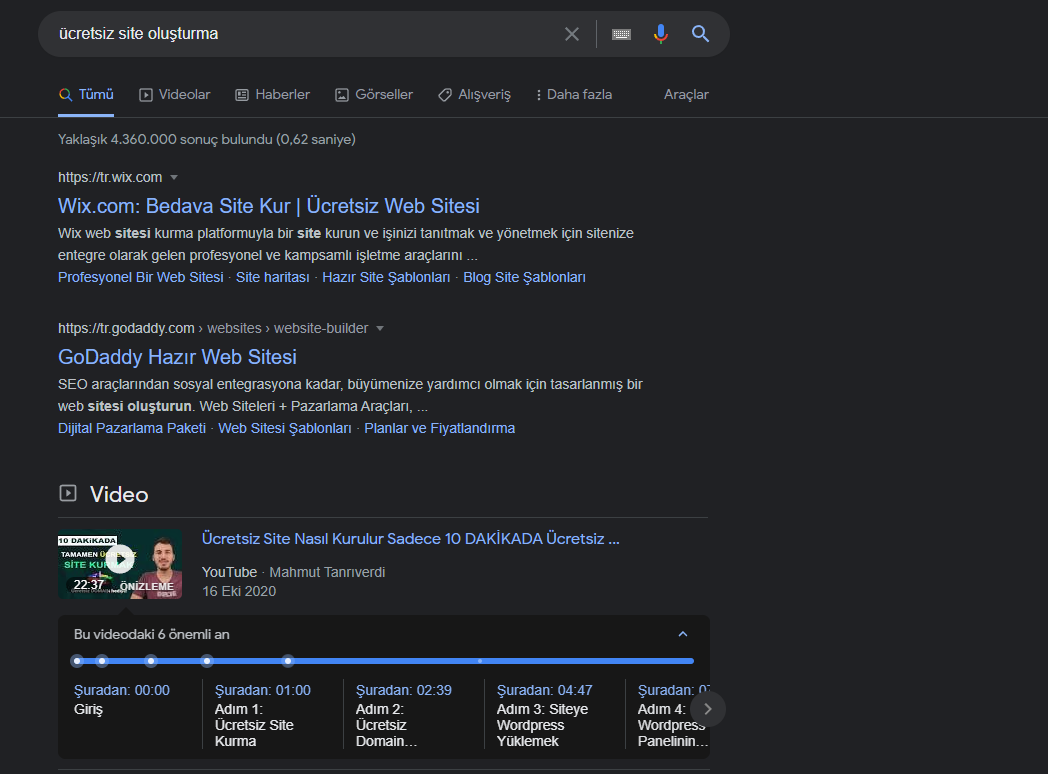Jump to third timeline marker on moments bar
The width and height of the screenshot is (1048, 774).
[x=151, y=661]
